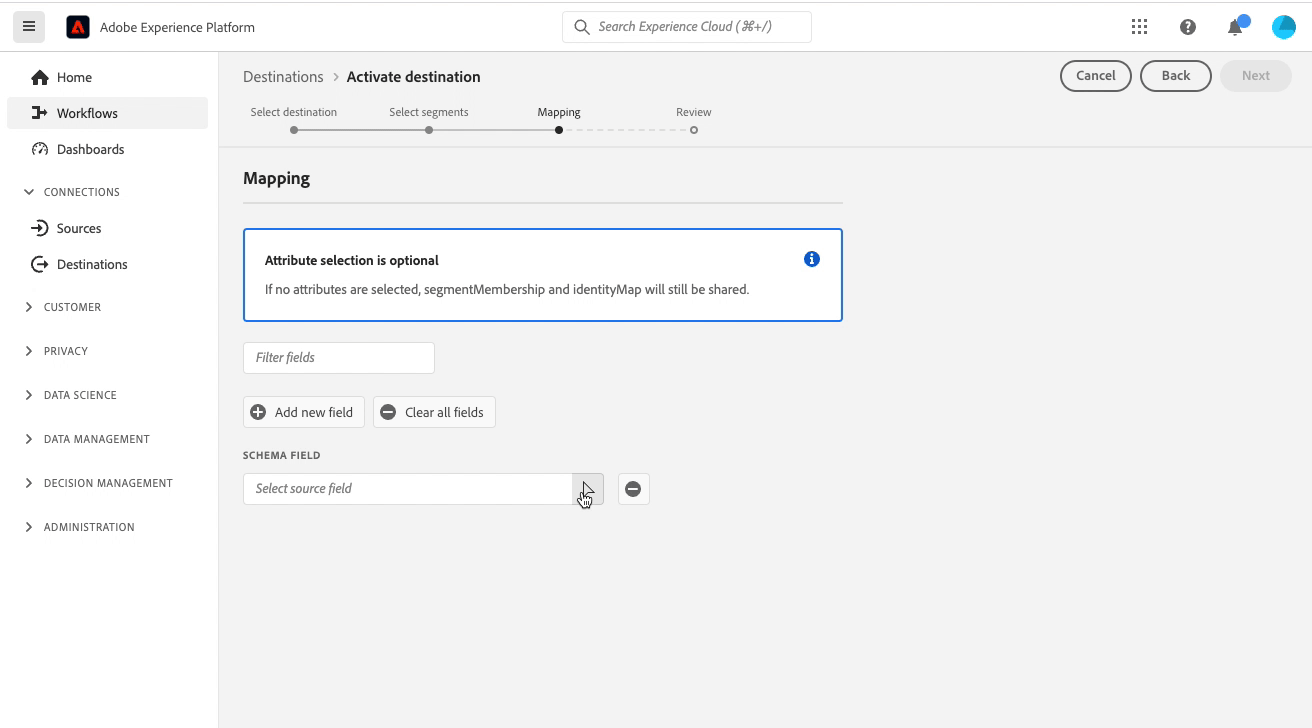Go to Dashboards in the sidebar
Image resolution: width=1312 pixels, height=728 pixels.
90,149
